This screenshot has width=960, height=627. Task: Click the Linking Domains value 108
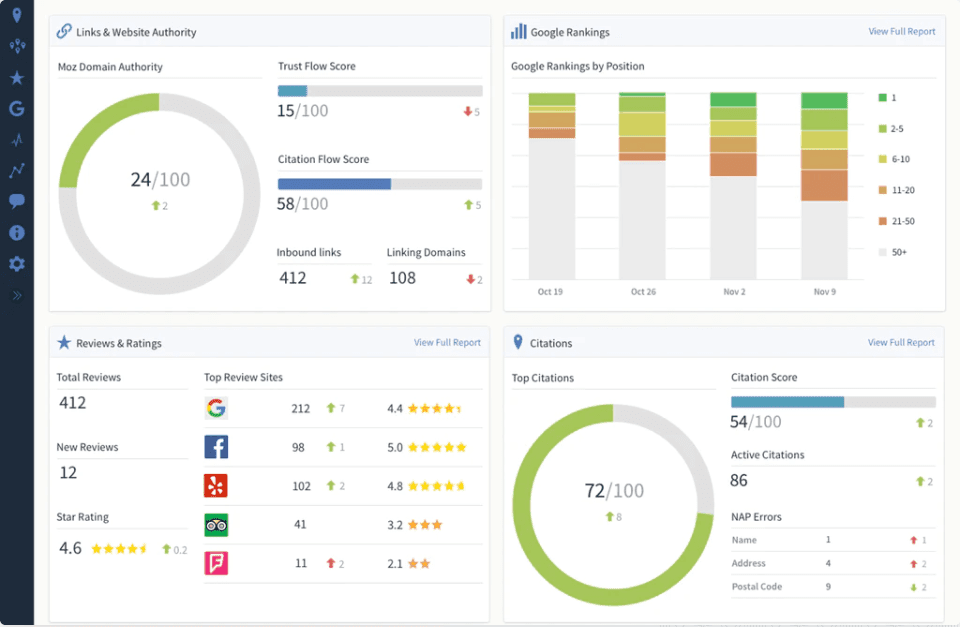[402, 278]
